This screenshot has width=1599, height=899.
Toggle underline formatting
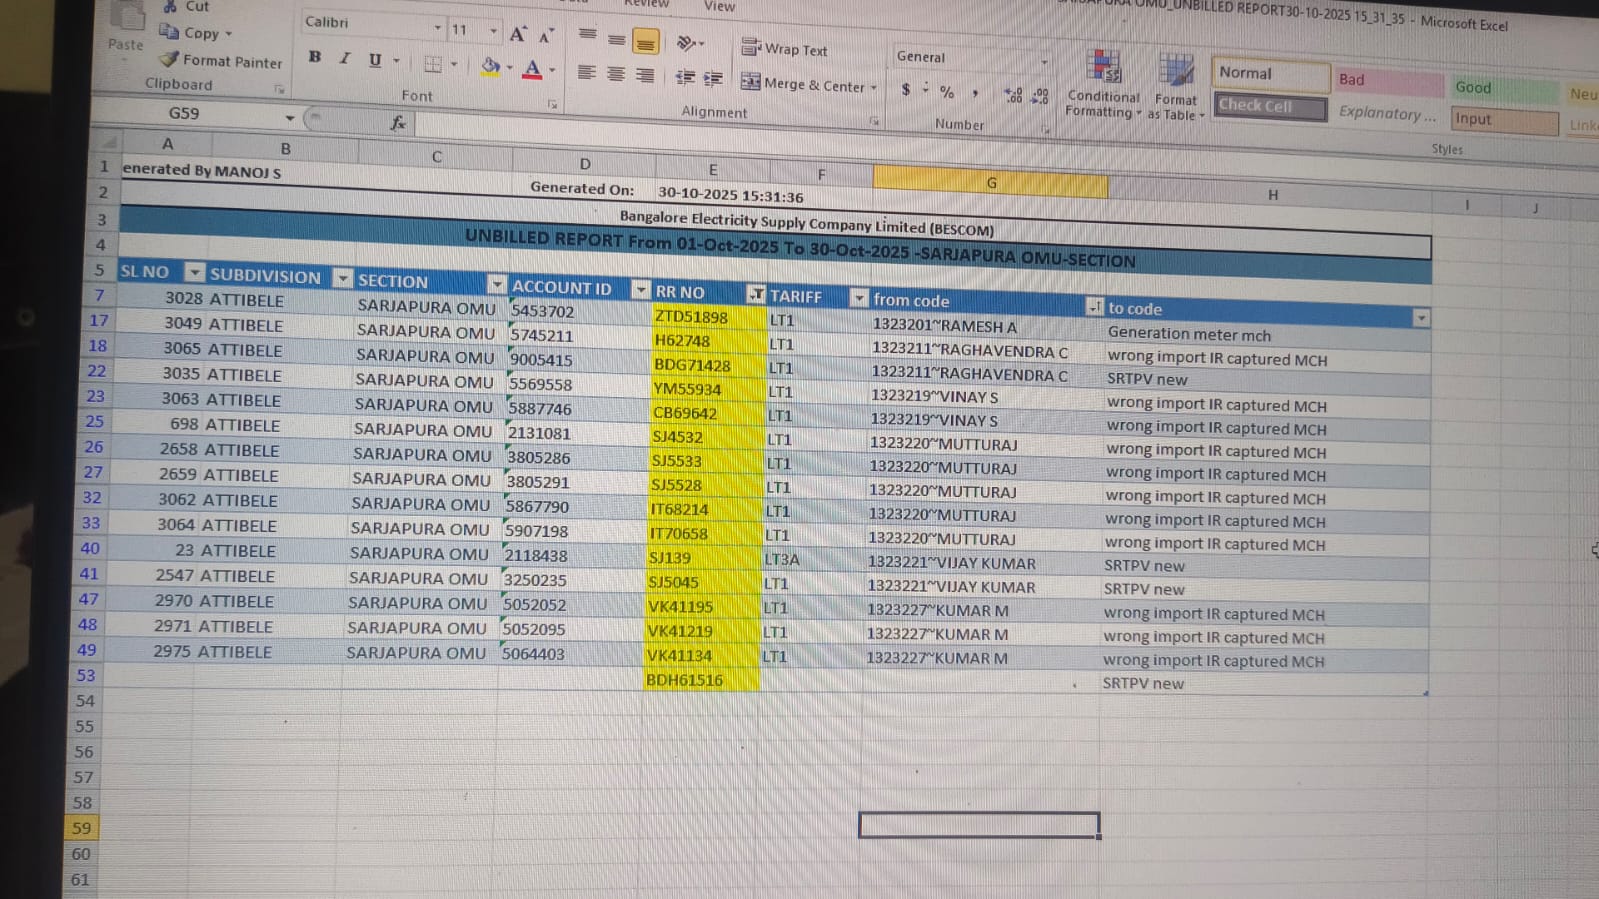[375, 60]
